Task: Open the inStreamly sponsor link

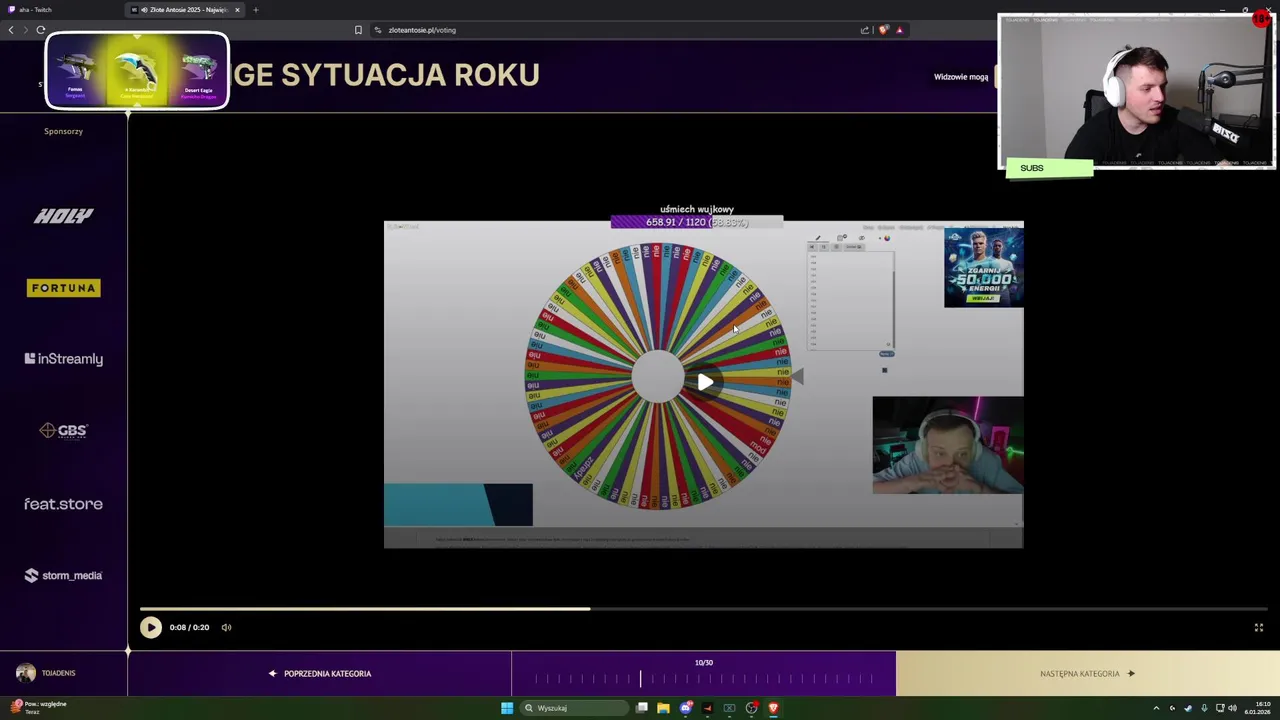Action: (x=64, y=359)
